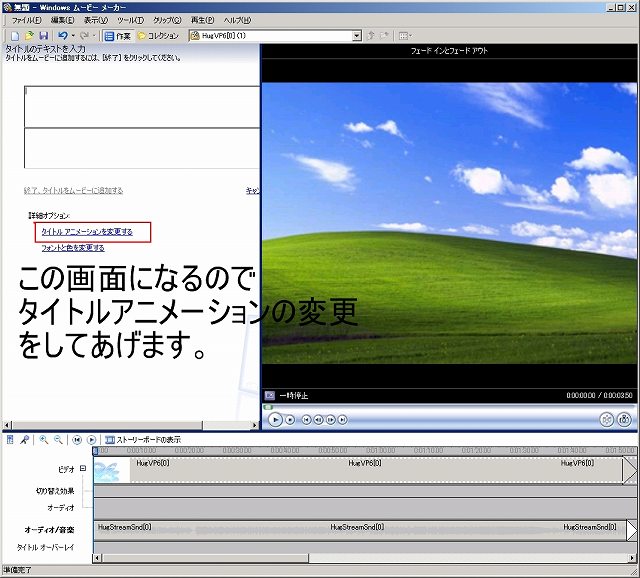Click the 終了、タイトルをムービーに追加する link

(x=73, y=191)
